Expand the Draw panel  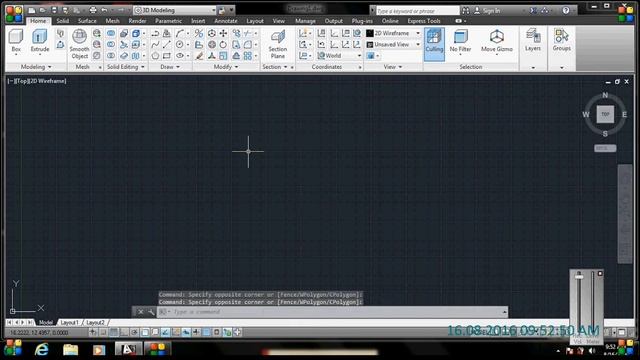[170, 67]
